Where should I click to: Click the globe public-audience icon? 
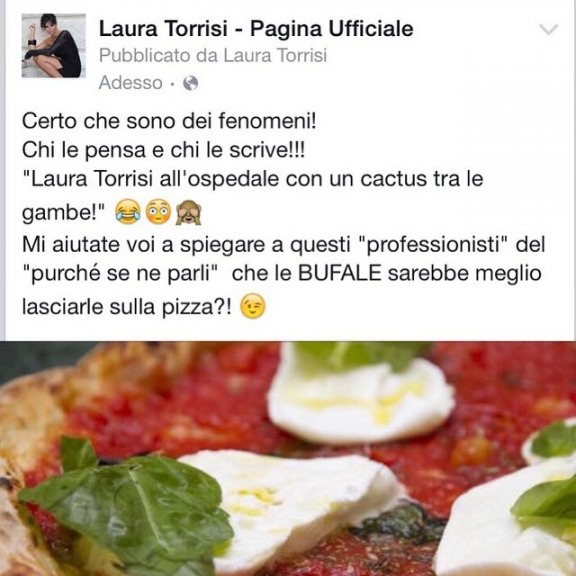[191, 83]
